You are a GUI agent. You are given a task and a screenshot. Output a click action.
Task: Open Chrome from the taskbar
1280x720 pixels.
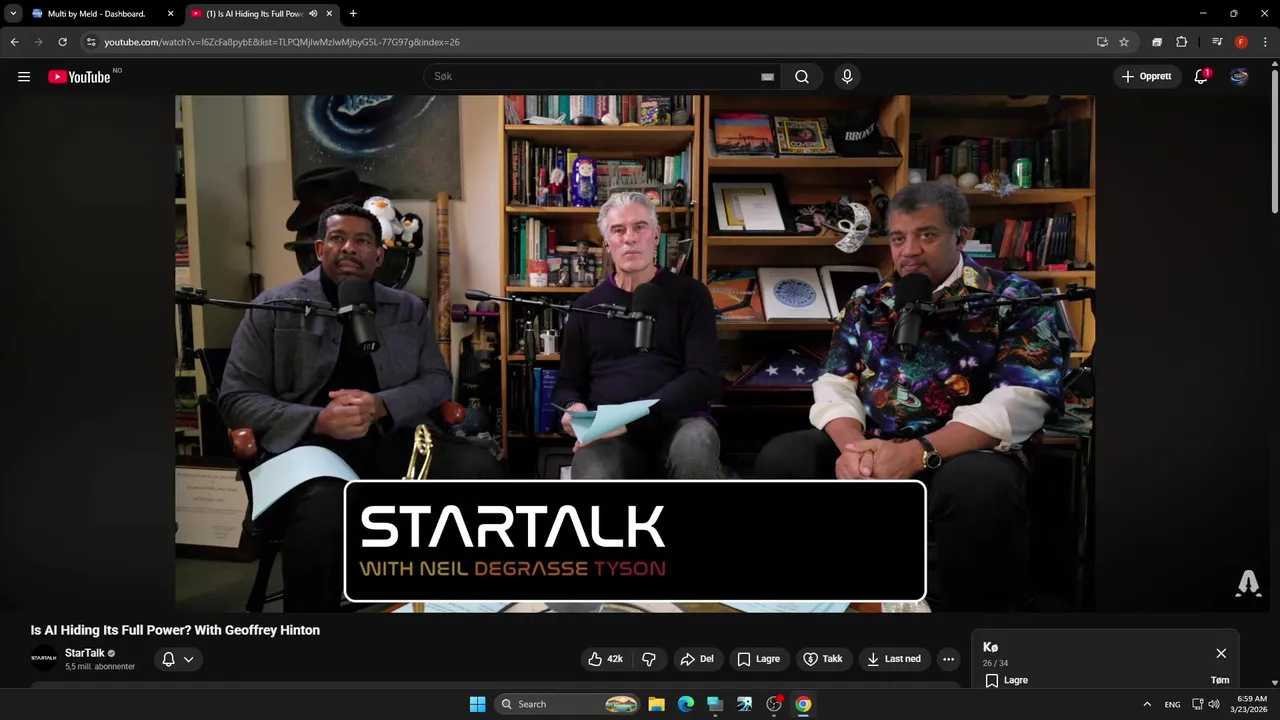pos(803,704)
